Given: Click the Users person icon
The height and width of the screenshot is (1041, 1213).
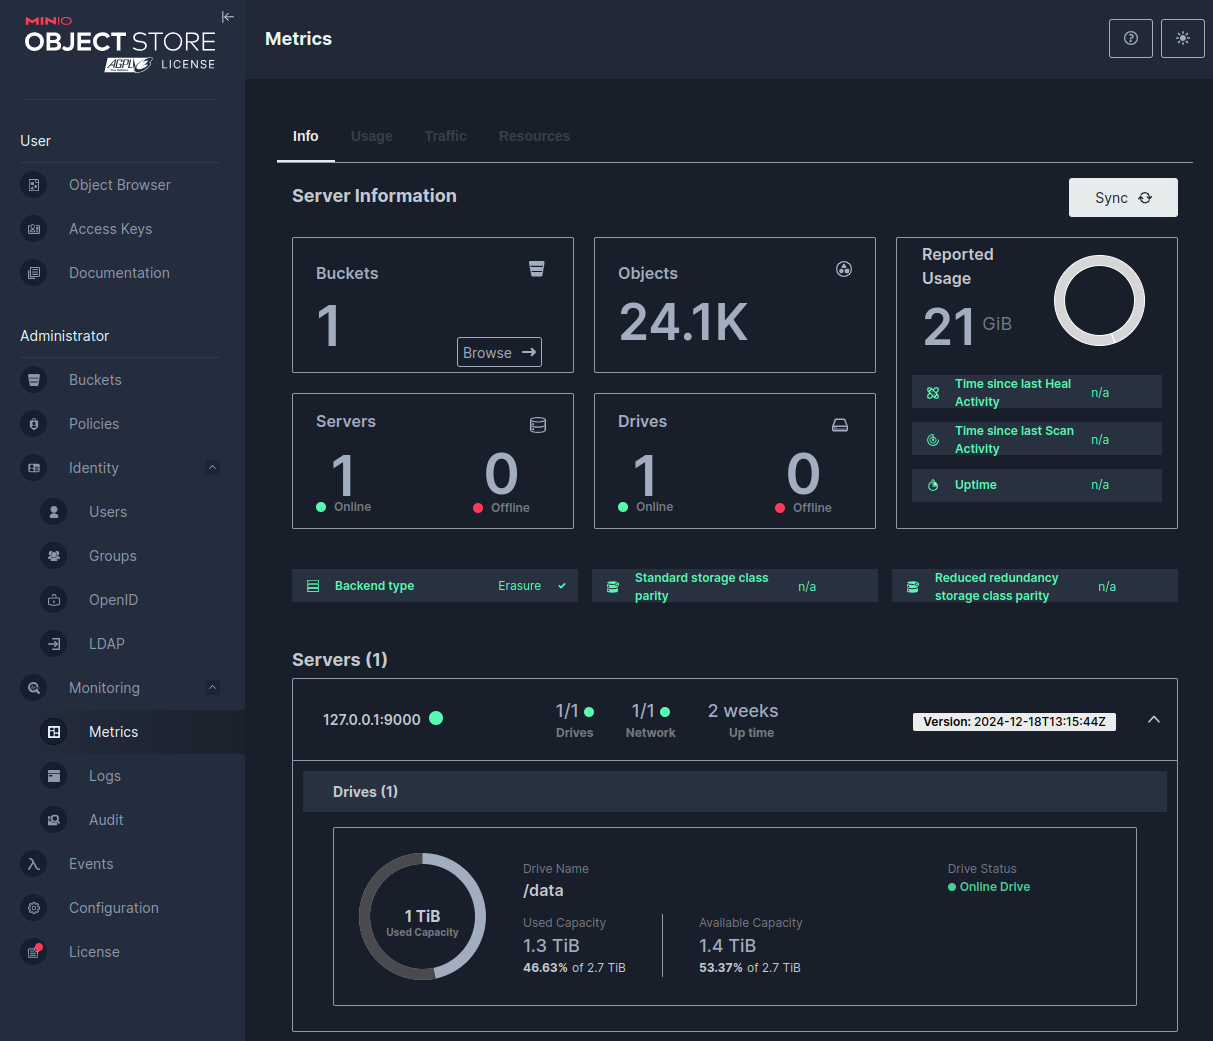Looking at the screenshot, I should point(54,512).
